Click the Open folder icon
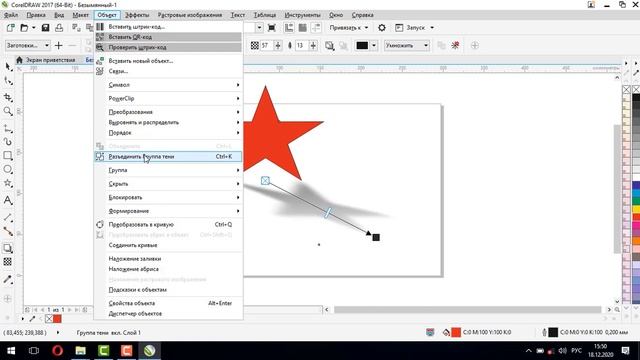The image size is (640, 360). (24, 28)
